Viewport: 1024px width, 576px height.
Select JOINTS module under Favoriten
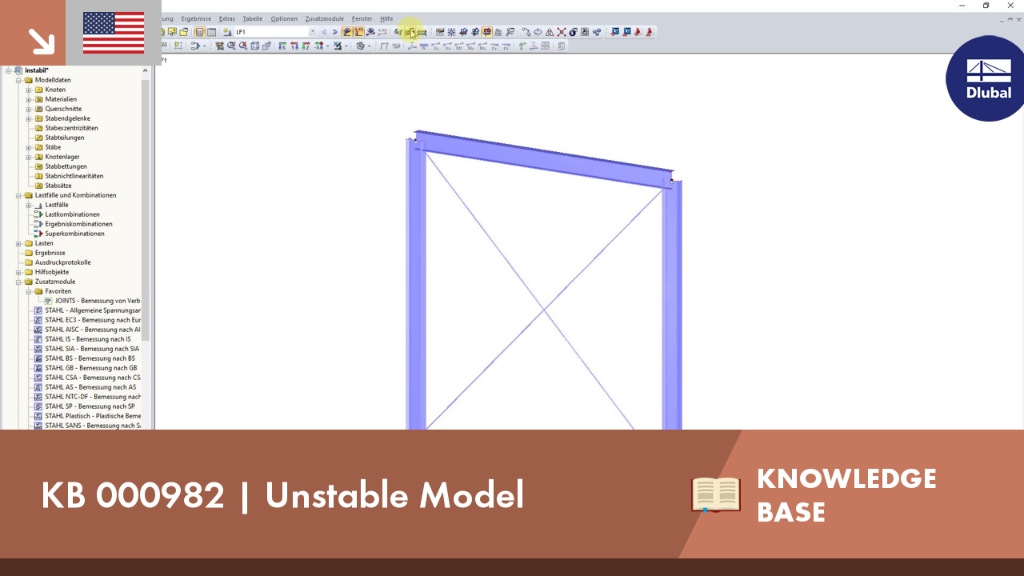(x=97, y=301)
